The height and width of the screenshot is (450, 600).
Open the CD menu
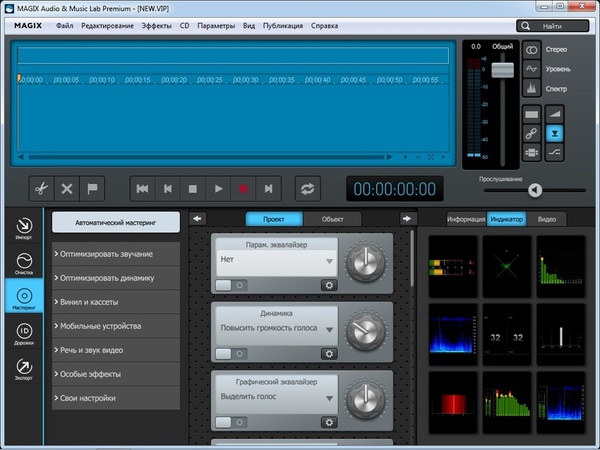pos(184,26)
